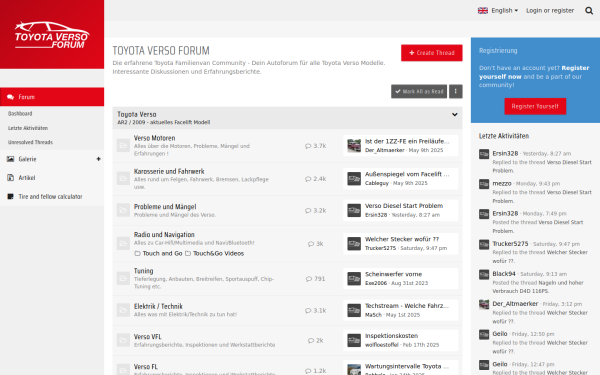
Task: Open the Elektrik / Technik forum
Action: click(158, 307)
